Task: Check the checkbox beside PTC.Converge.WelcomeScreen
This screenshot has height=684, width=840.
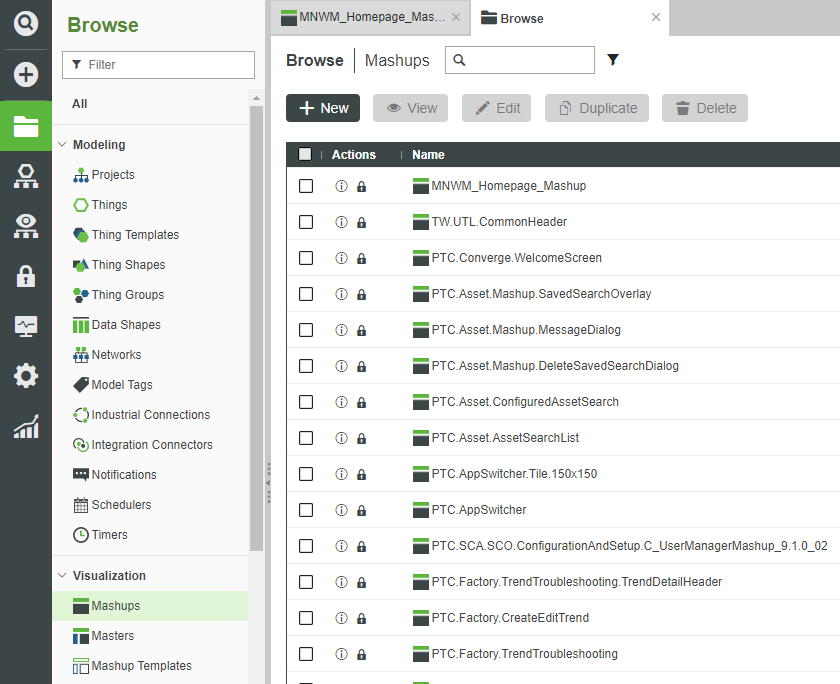Action: click(x=305, y=258)
